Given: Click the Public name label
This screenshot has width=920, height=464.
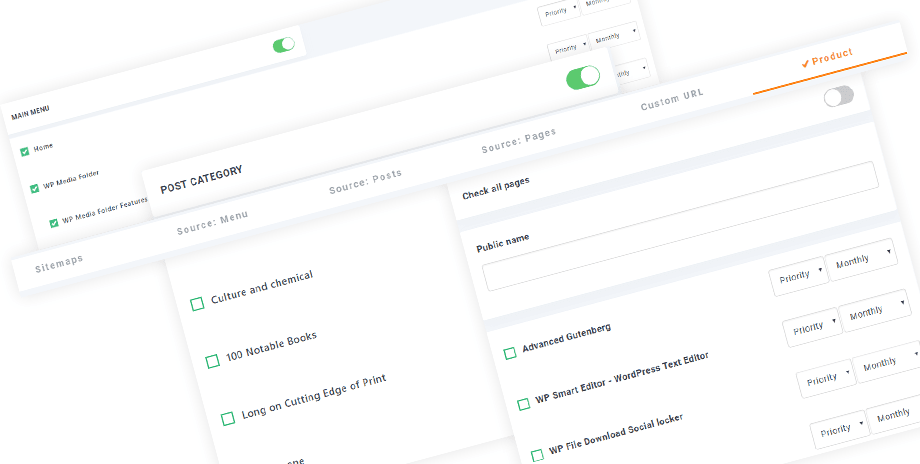Looking at the screenshot, I should 503,243.
